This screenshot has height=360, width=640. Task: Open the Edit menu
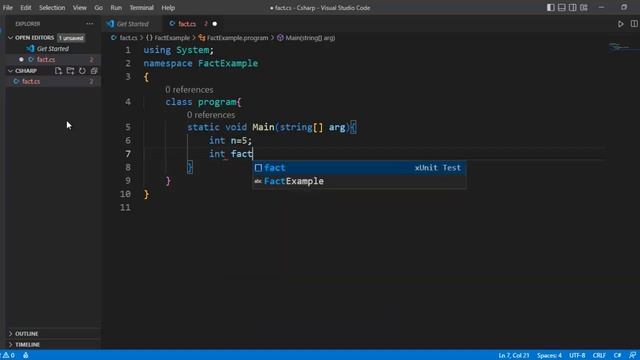26,8
